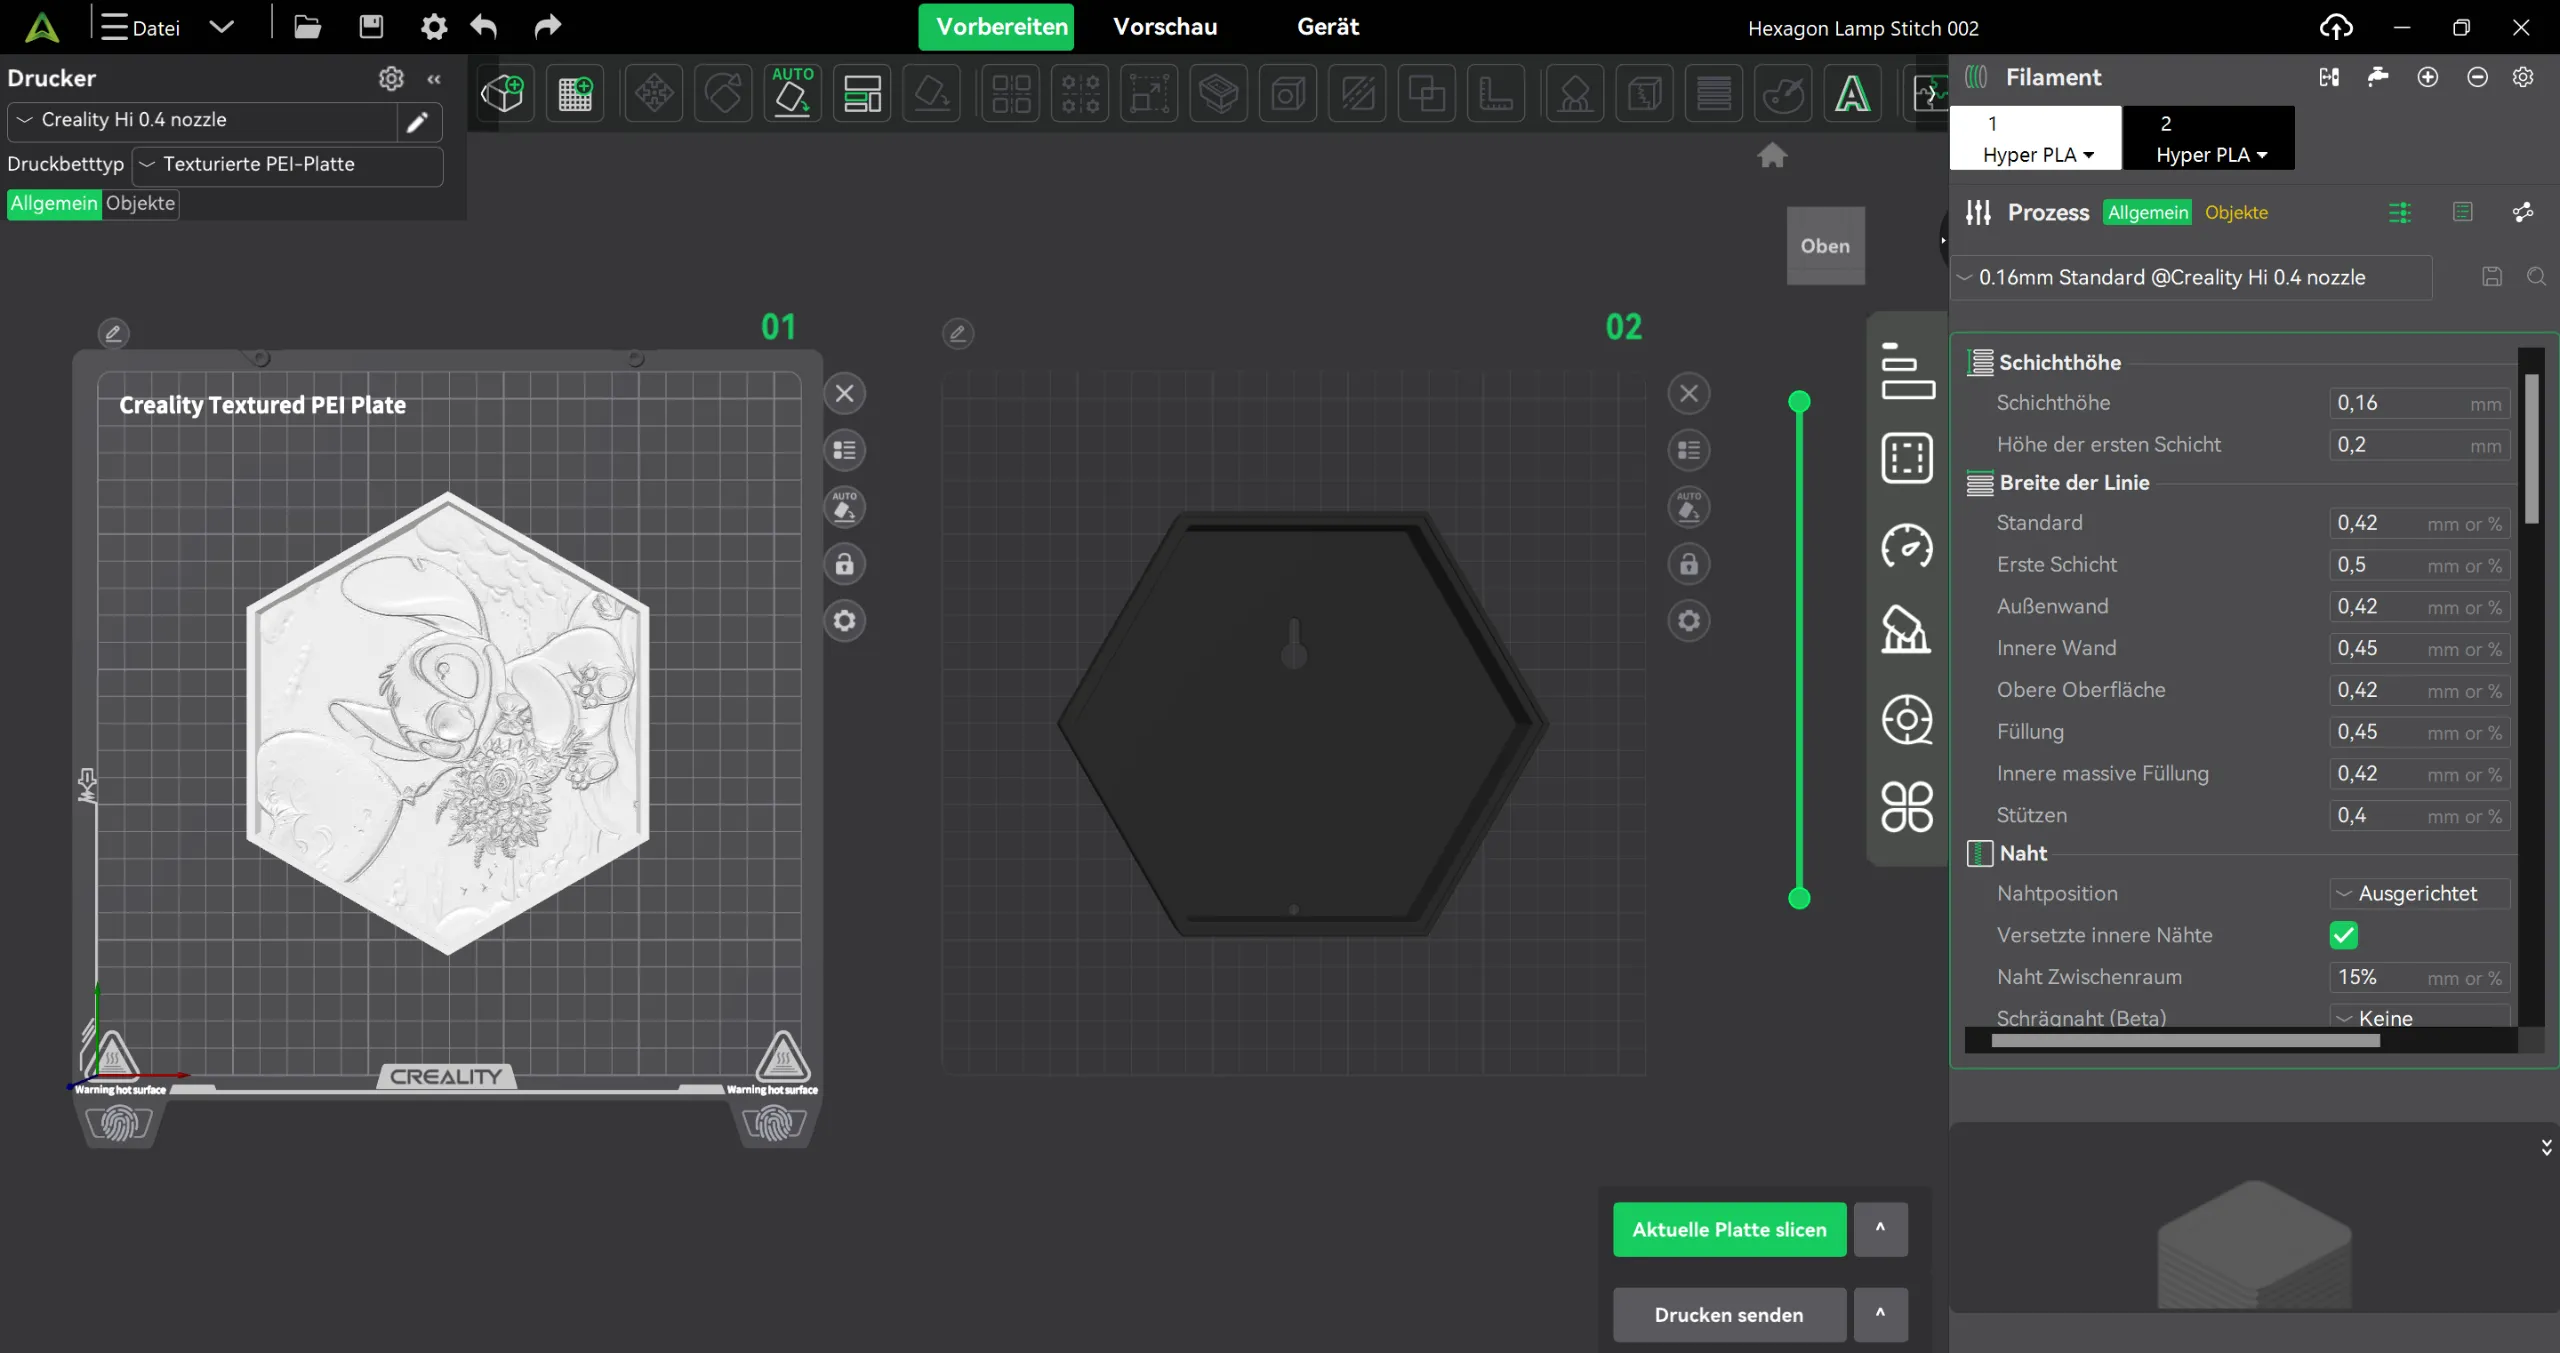Select the Color painting palette tool

click(x=1782, y=94)
